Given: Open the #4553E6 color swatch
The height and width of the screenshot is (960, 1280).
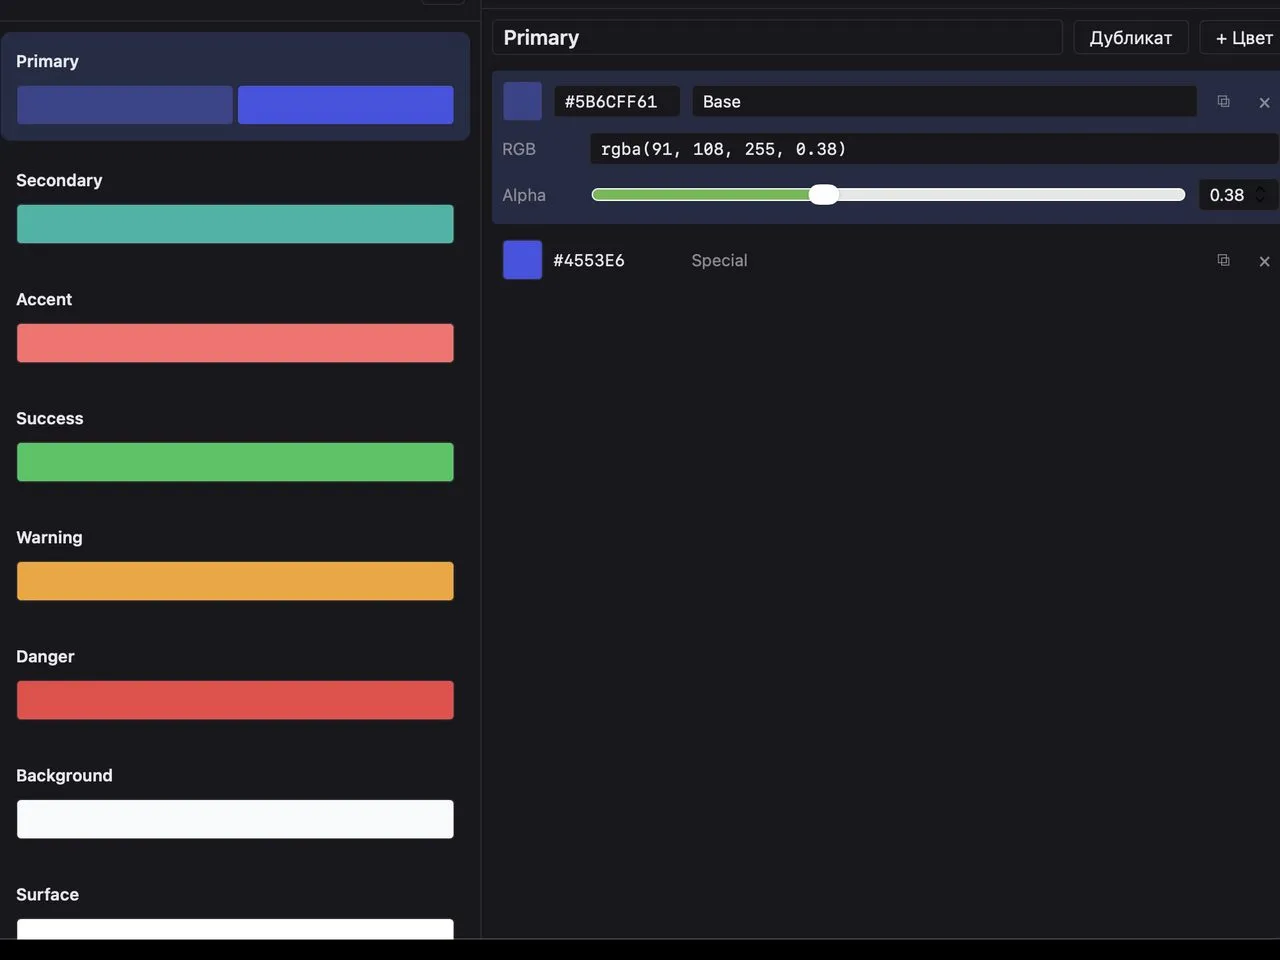Looking at the screenshot, I should 522,260.
